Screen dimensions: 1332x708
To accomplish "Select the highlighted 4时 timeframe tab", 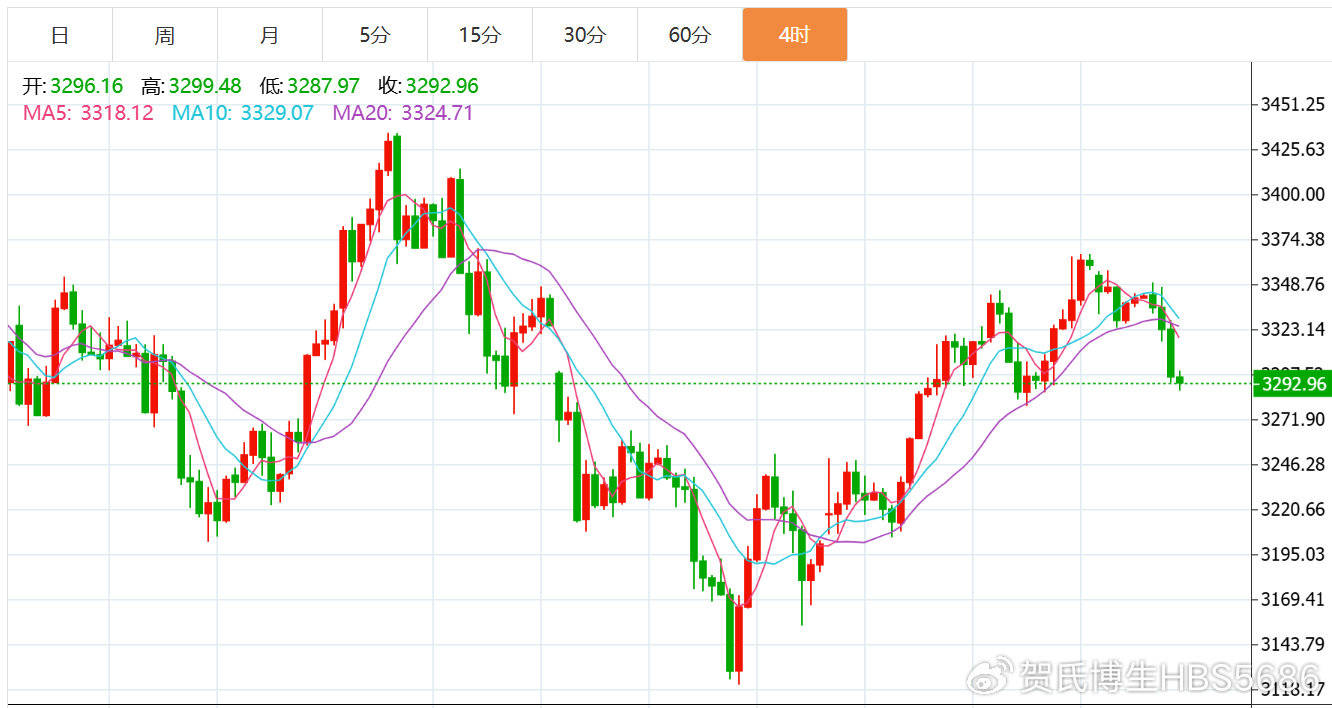I will pyautogui.click(x=795, y=35).
